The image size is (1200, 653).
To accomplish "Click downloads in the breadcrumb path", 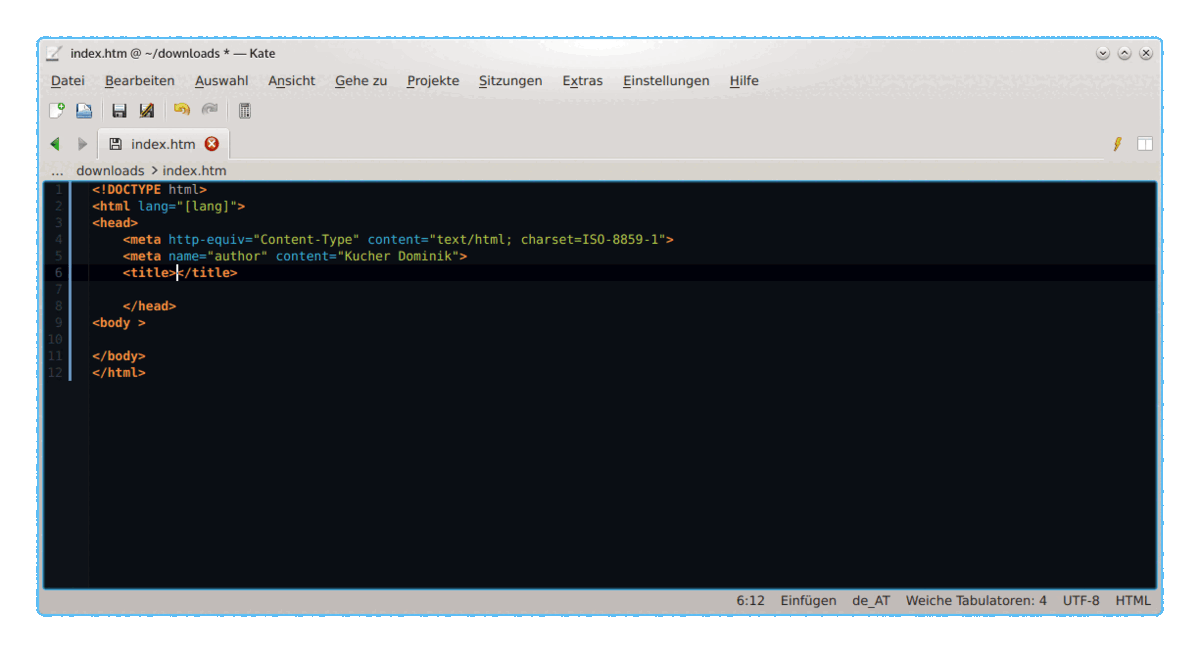I will point(110,171).
